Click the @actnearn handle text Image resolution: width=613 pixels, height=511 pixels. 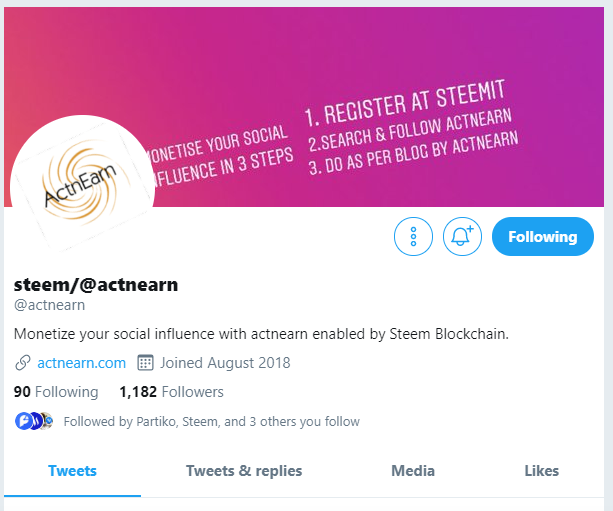[49, 305]
